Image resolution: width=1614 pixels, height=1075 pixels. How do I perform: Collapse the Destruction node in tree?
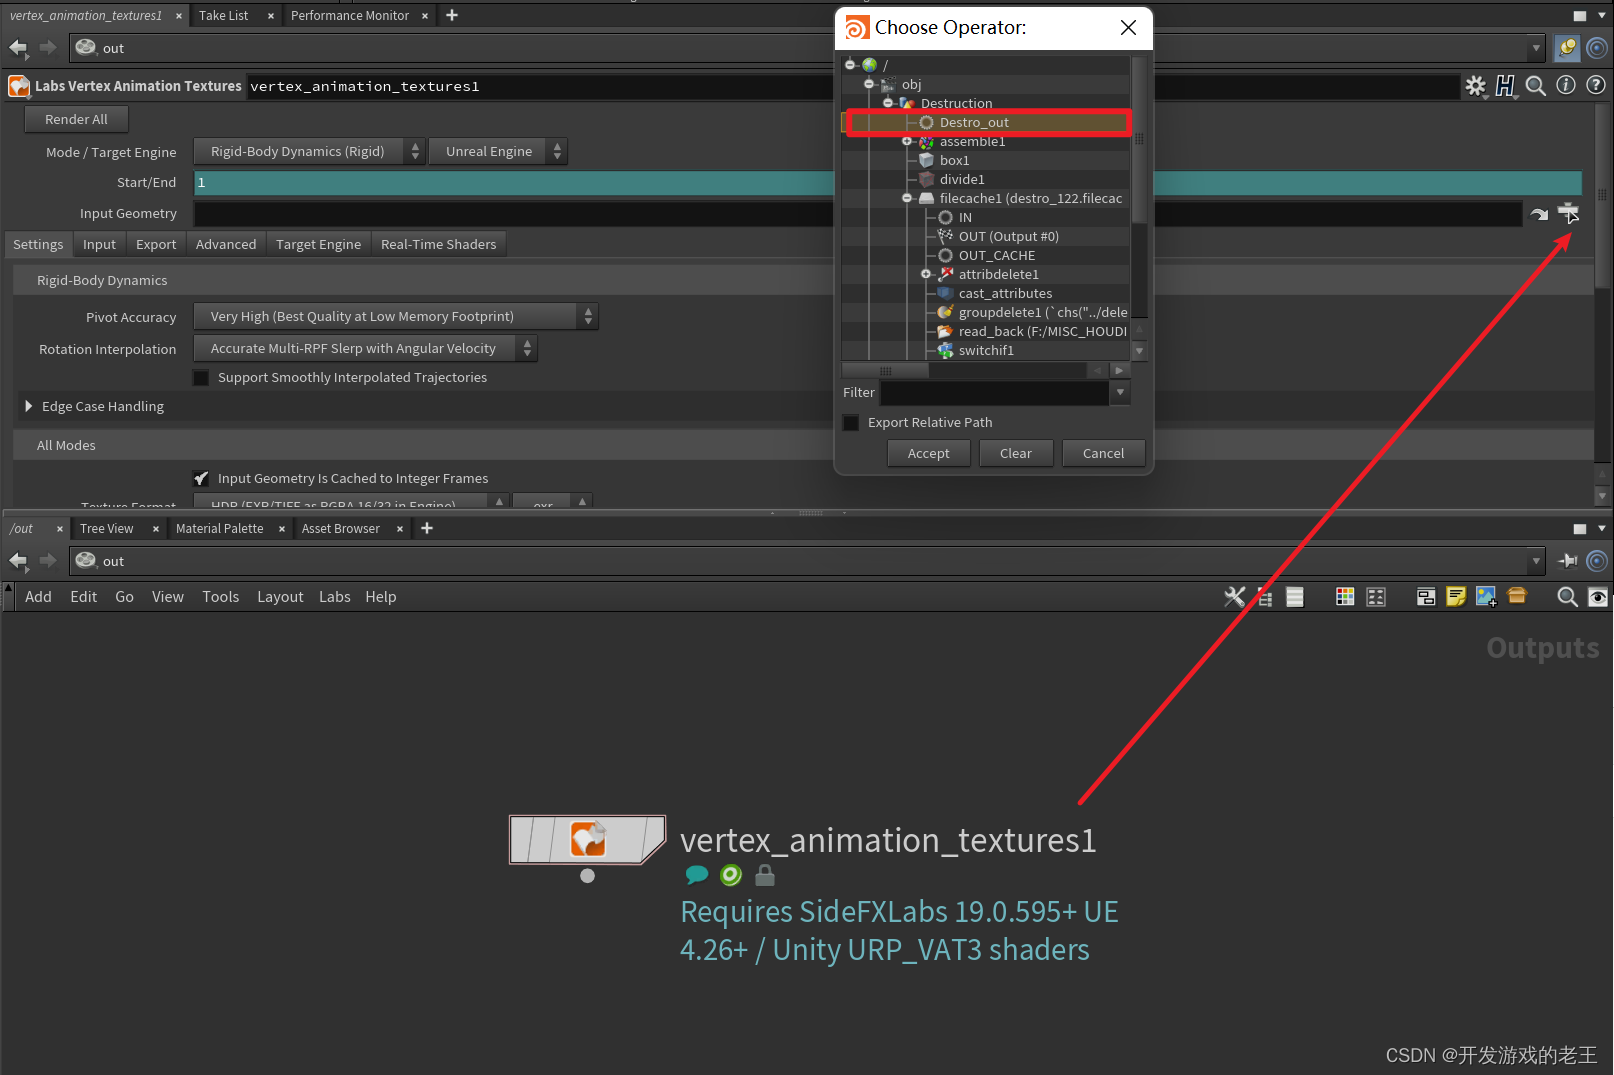pyautogui.click(x=888, y=103)
